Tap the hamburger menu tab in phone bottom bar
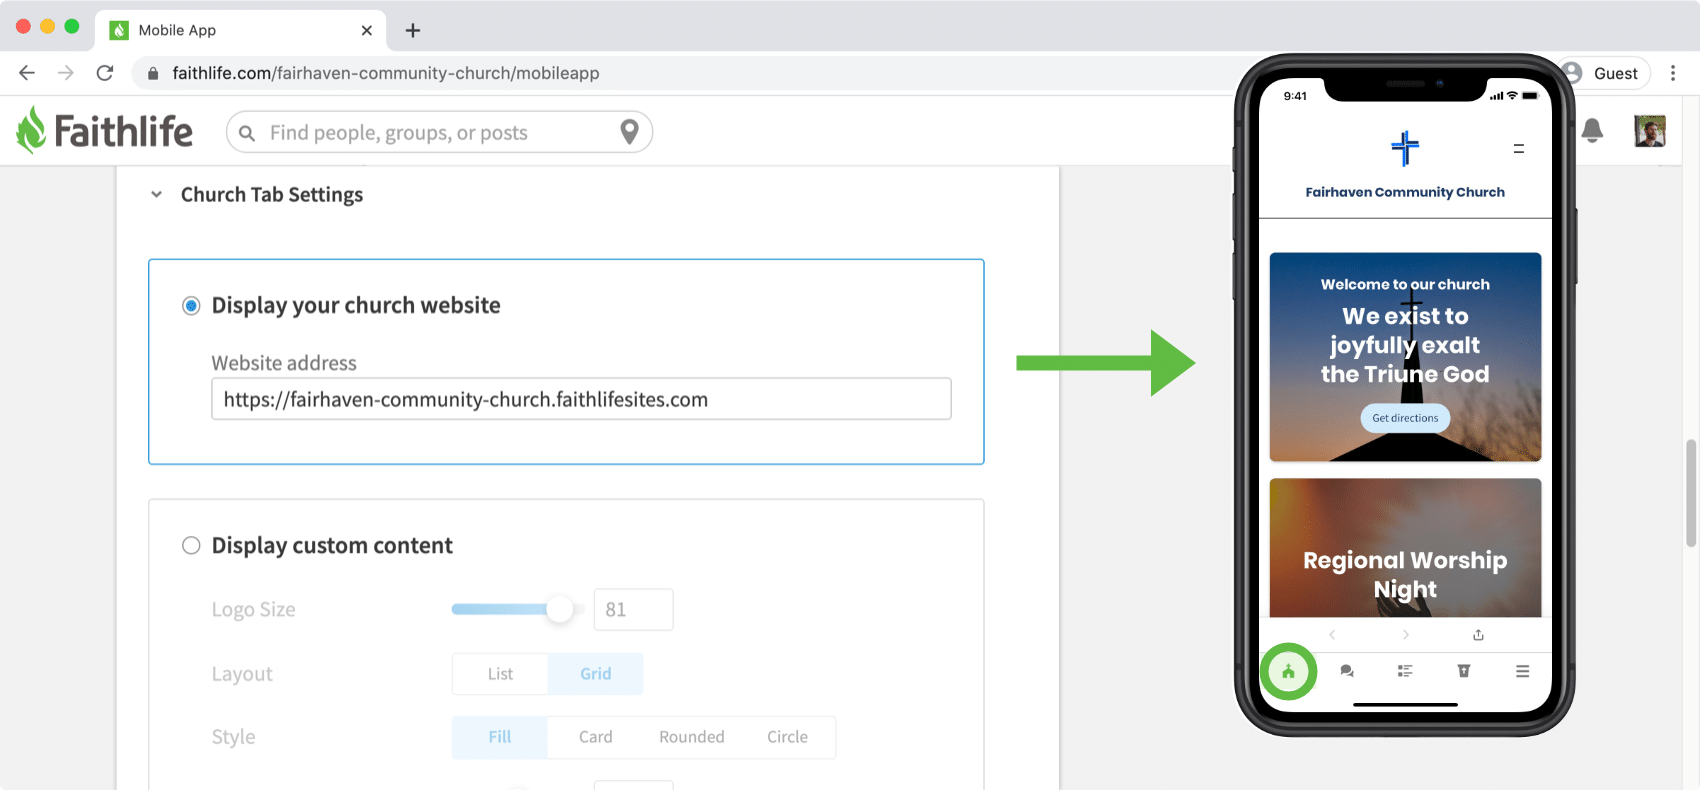Screen dimensions: 1700x790 pyautogui.click(x=1522, y=671)
